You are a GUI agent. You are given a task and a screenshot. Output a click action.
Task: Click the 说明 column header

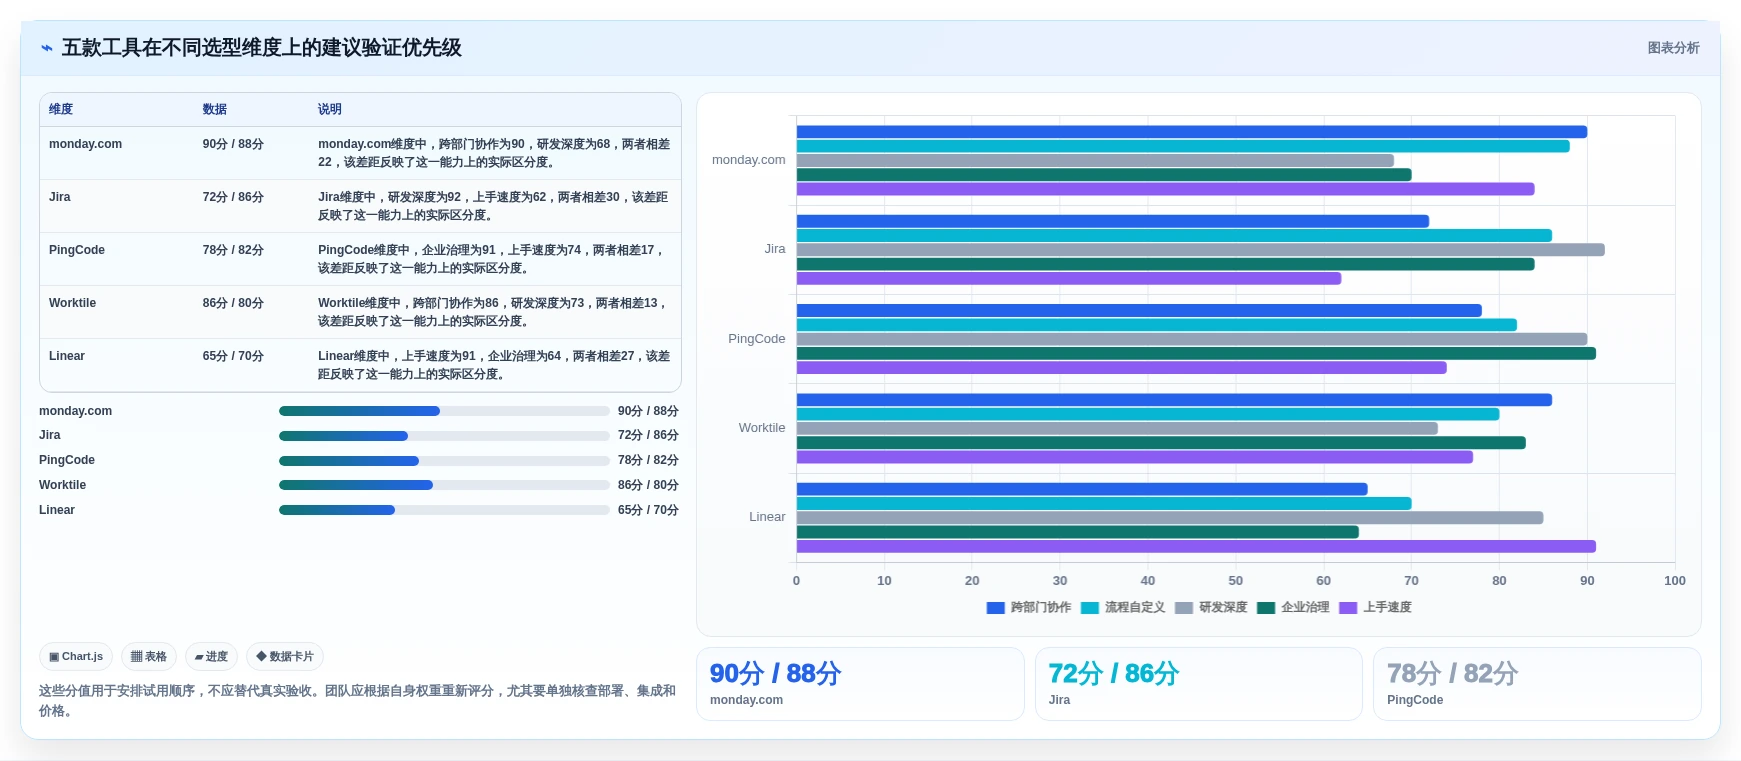pos(330,109)
